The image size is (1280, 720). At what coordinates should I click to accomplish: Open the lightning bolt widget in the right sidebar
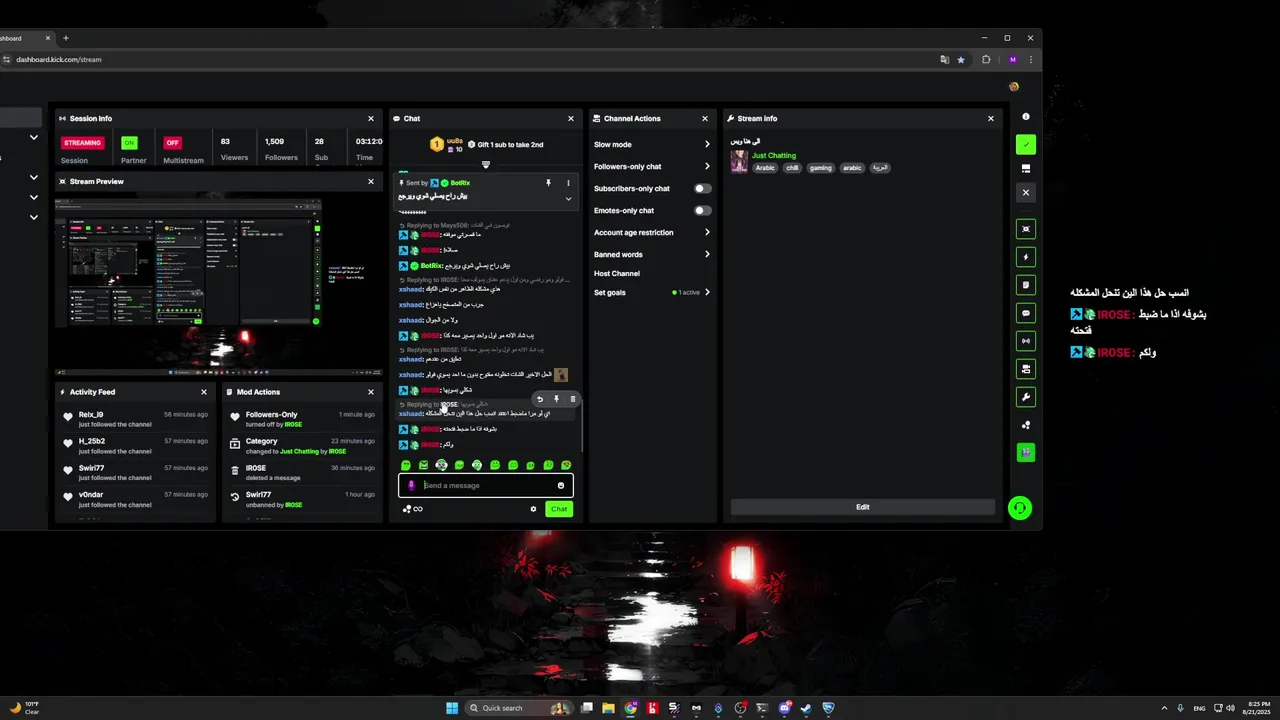pyautogui.click(x=1025, y=257)
